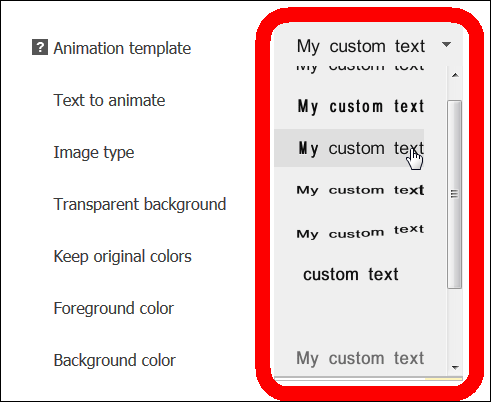Click the selected template text in combo box
Image resolution: width=491 pixels, height=402 pixels.
point(361,46)
